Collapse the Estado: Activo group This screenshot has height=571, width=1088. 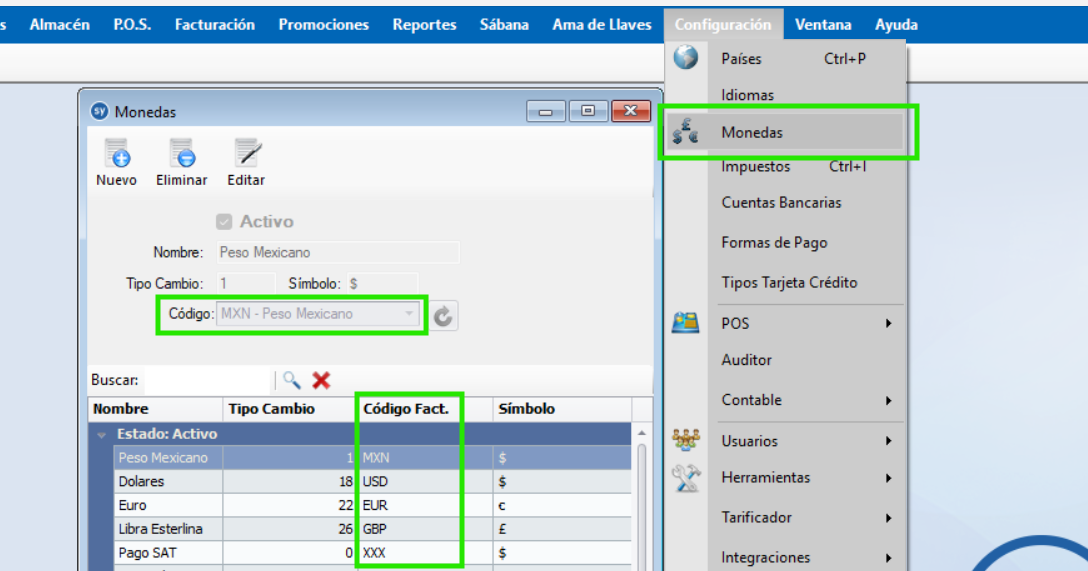point(102,435)
